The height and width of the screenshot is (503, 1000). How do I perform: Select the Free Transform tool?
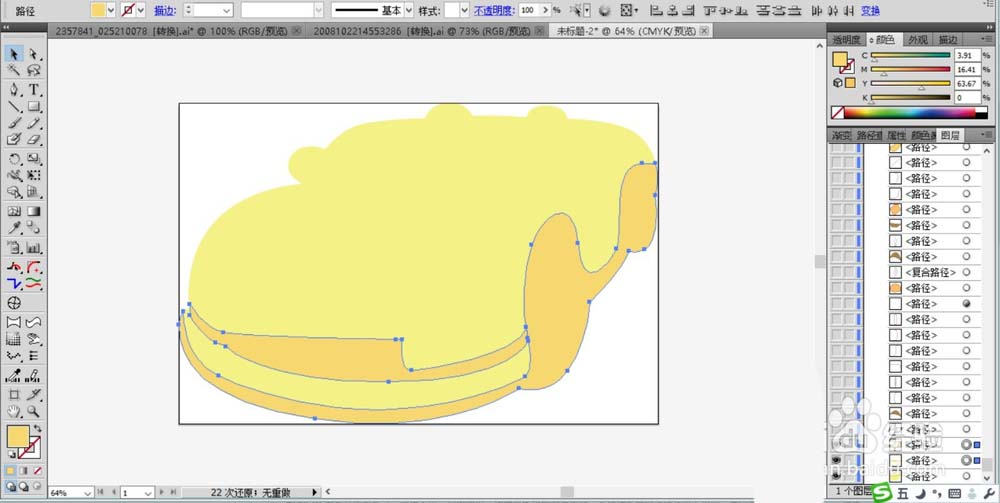coord(34,175)
